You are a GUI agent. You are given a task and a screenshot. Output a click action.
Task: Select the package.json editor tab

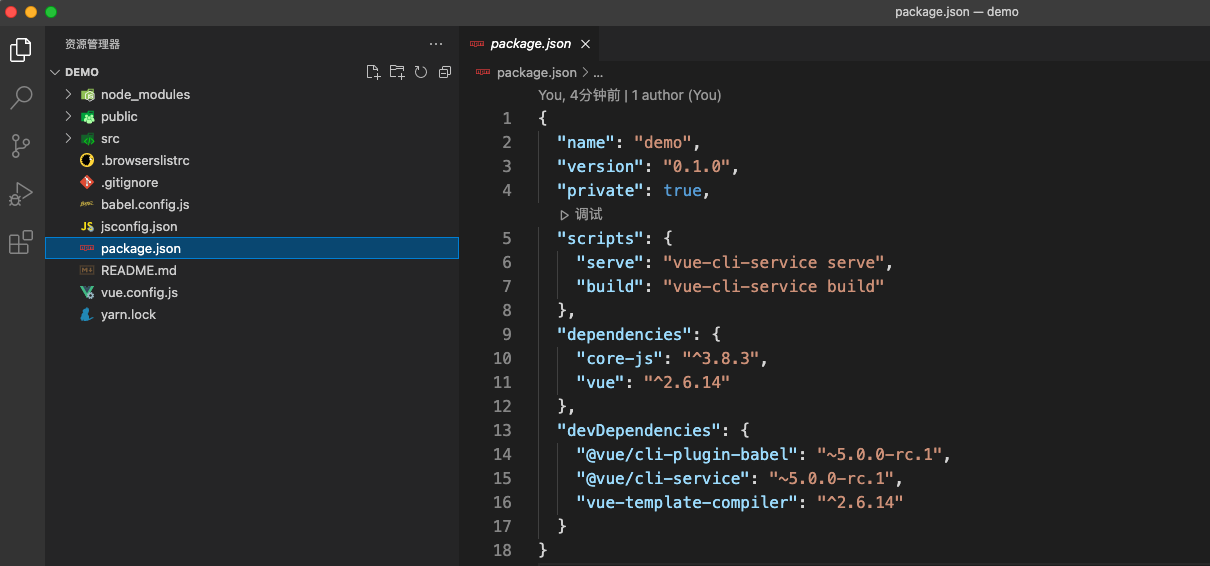[530, 44]
